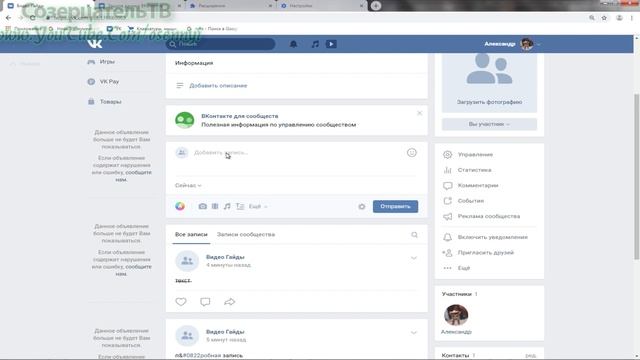Click the video play icon in header

[331, 44]
